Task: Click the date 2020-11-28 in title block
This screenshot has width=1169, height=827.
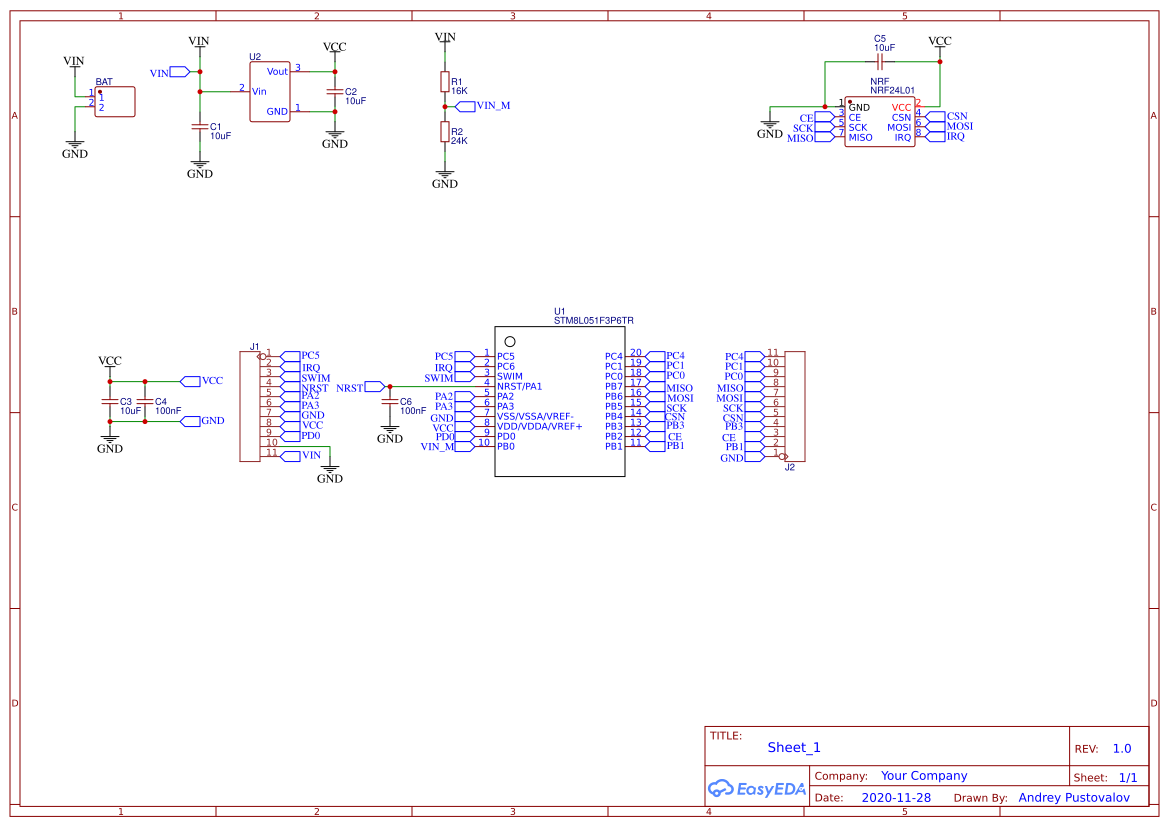Action: (x=894, y=797)
